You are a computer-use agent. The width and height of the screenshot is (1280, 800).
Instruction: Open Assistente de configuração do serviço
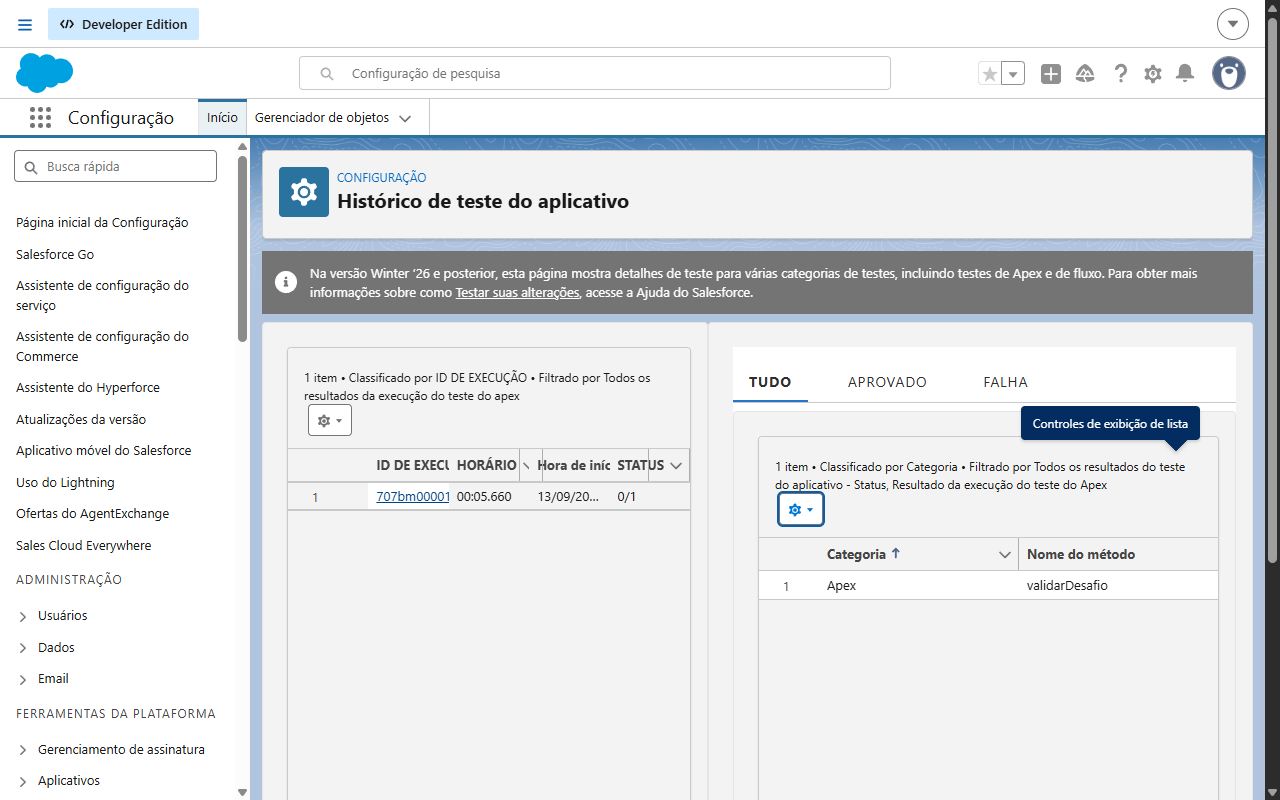click(x=102, y=295)
